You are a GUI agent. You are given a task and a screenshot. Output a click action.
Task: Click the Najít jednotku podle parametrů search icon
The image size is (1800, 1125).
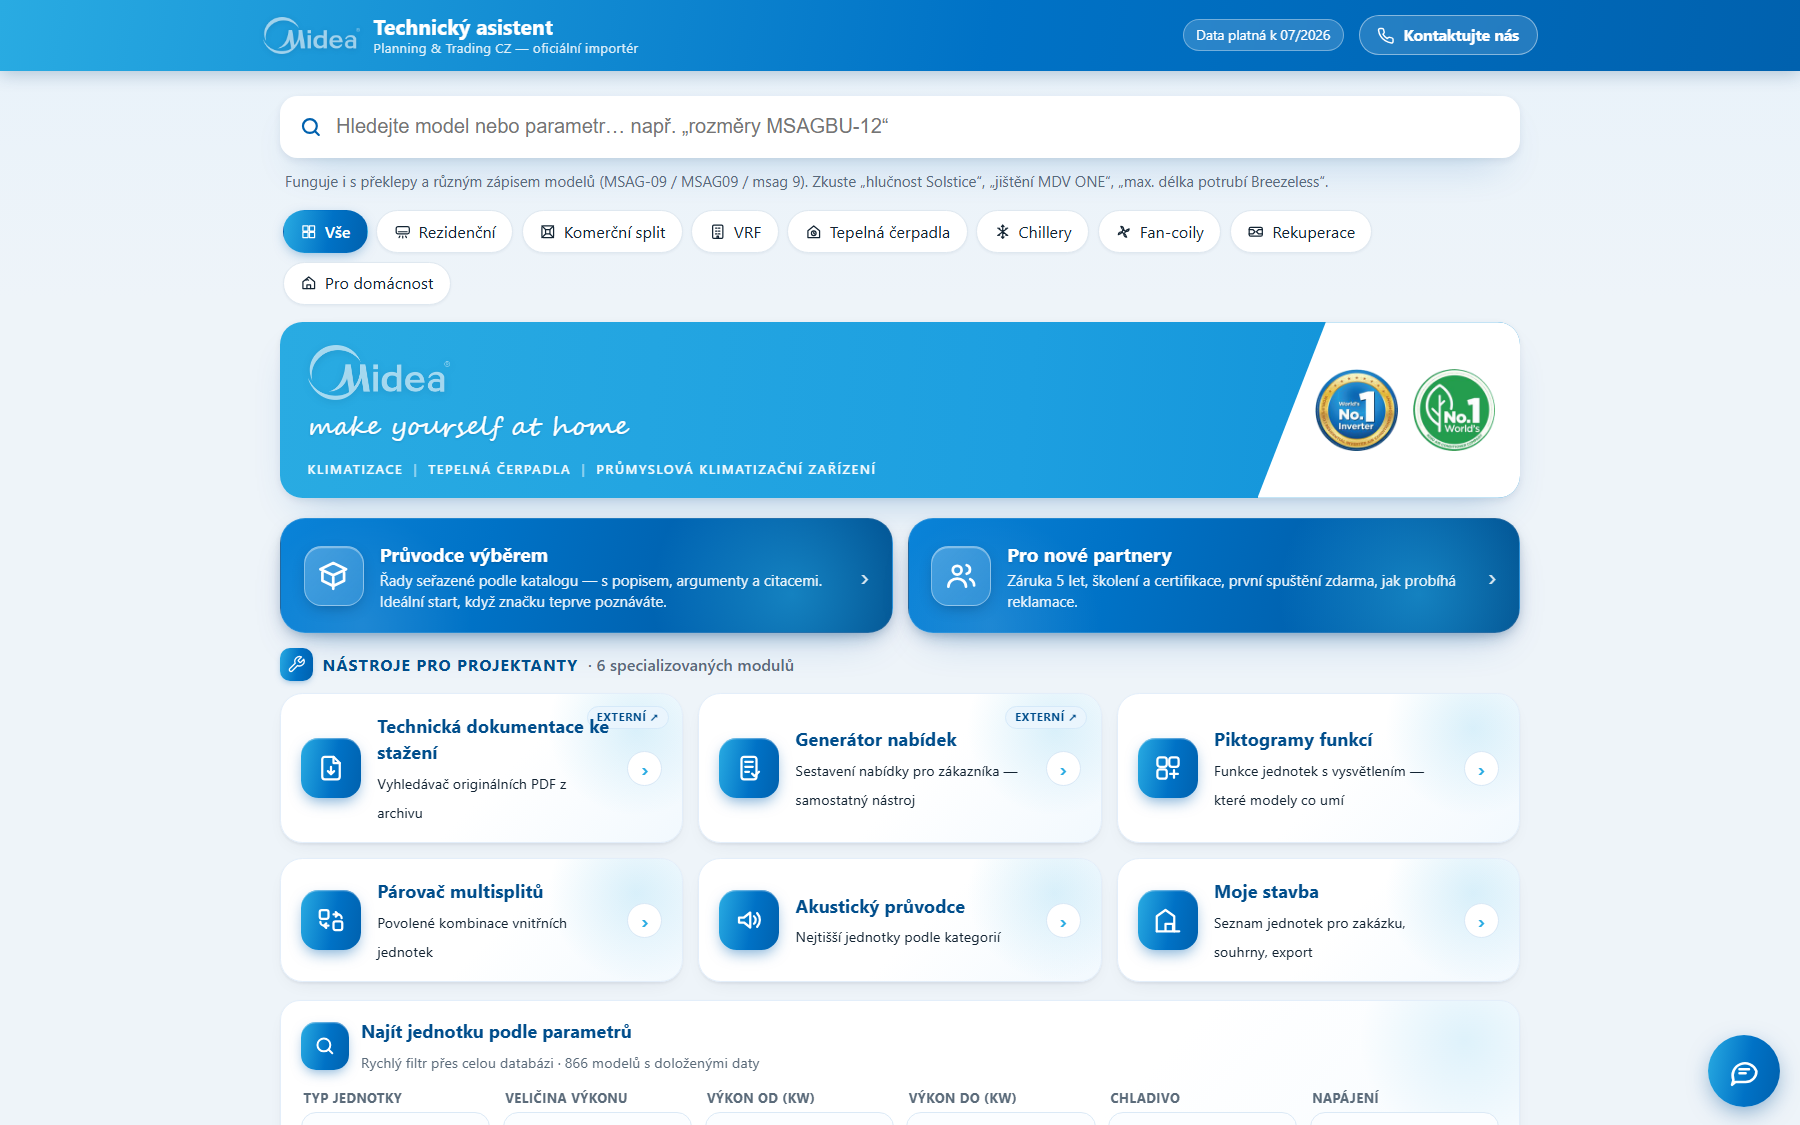tap(325, 1046)
